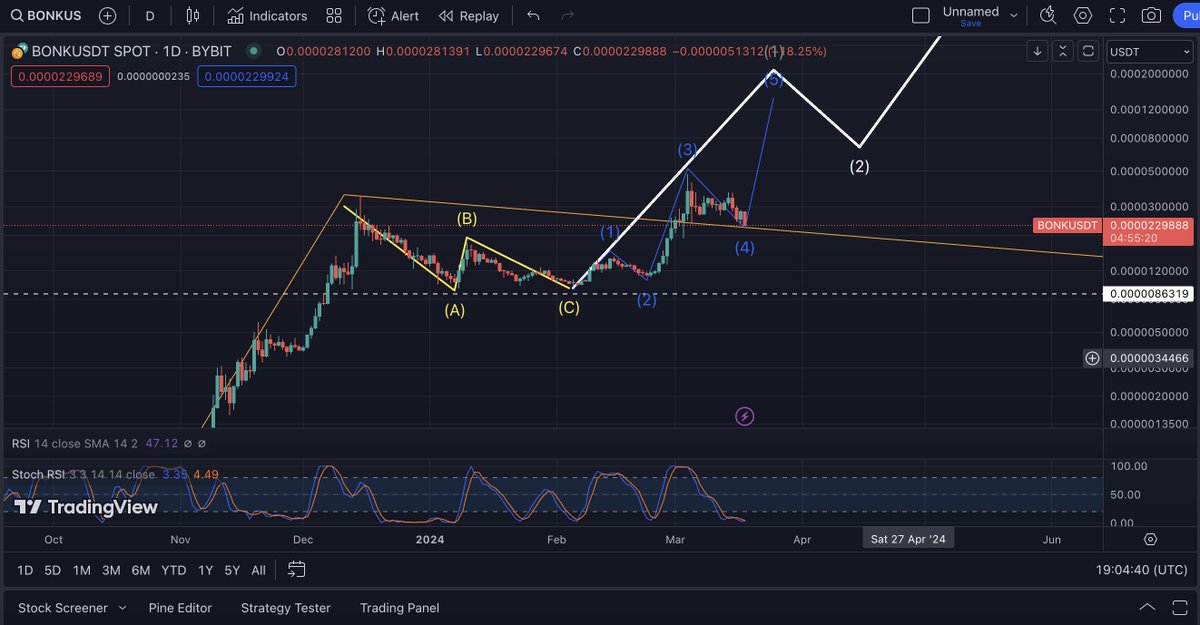Click the collapse pane arrows icon
Screen dimensions: 1200x625
pos(1064,51)
